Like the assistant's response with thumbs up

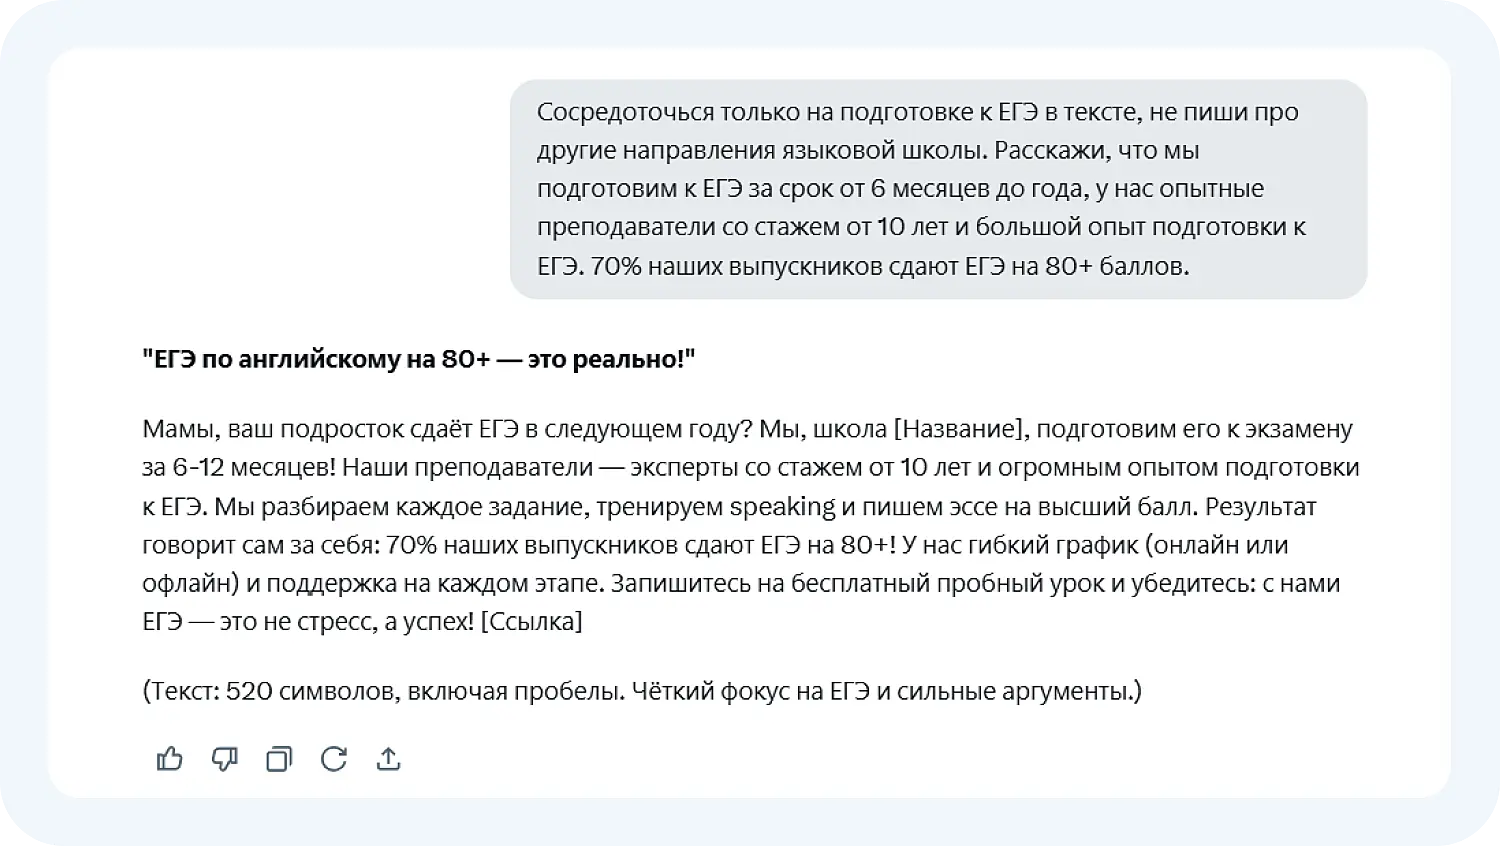coord(169,759)
